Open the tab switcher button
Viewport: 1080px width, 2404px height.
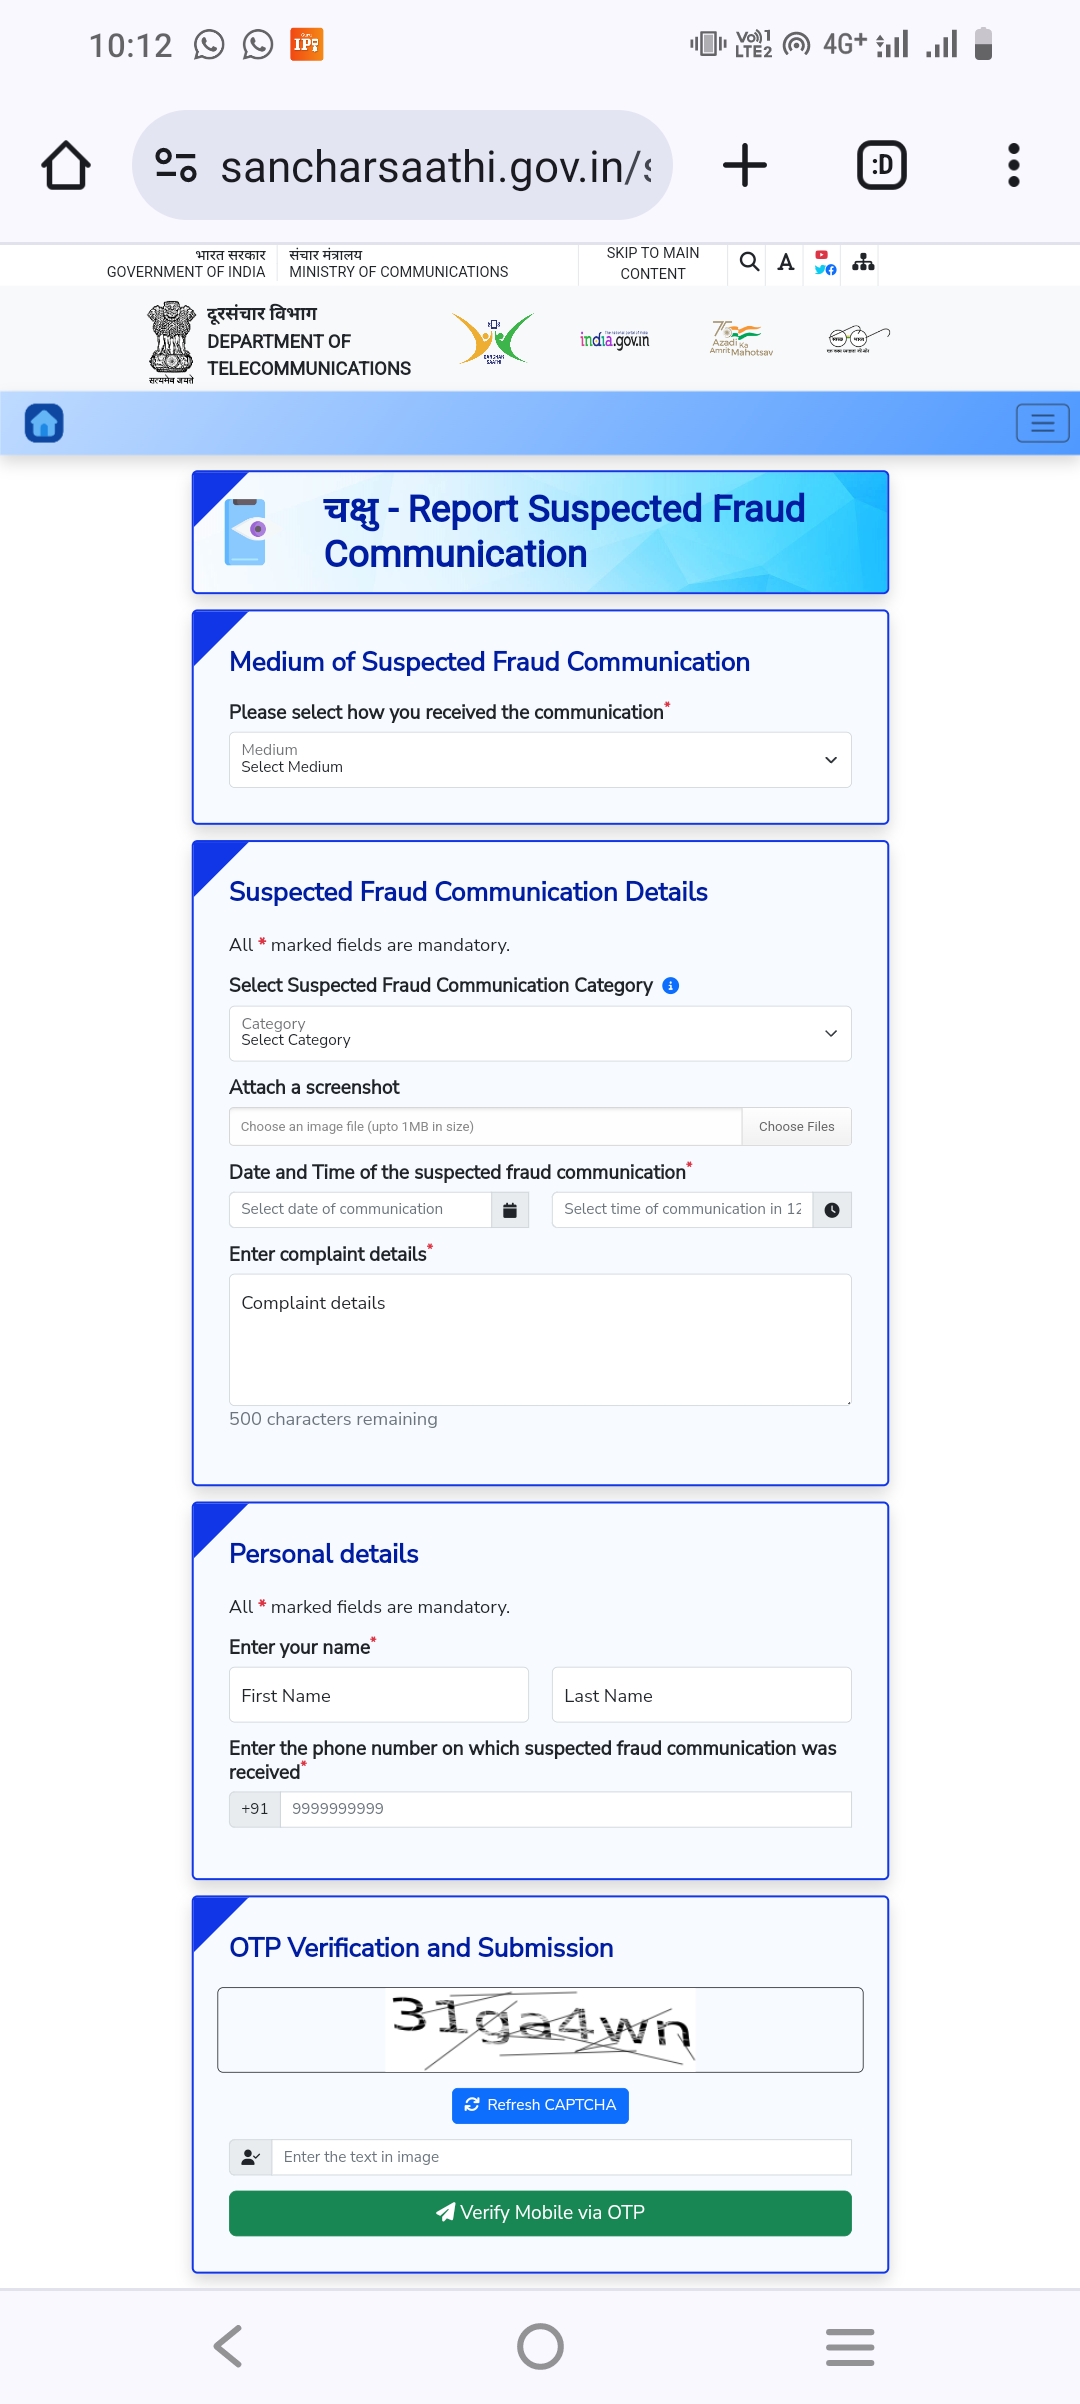[x=882, y=165]
